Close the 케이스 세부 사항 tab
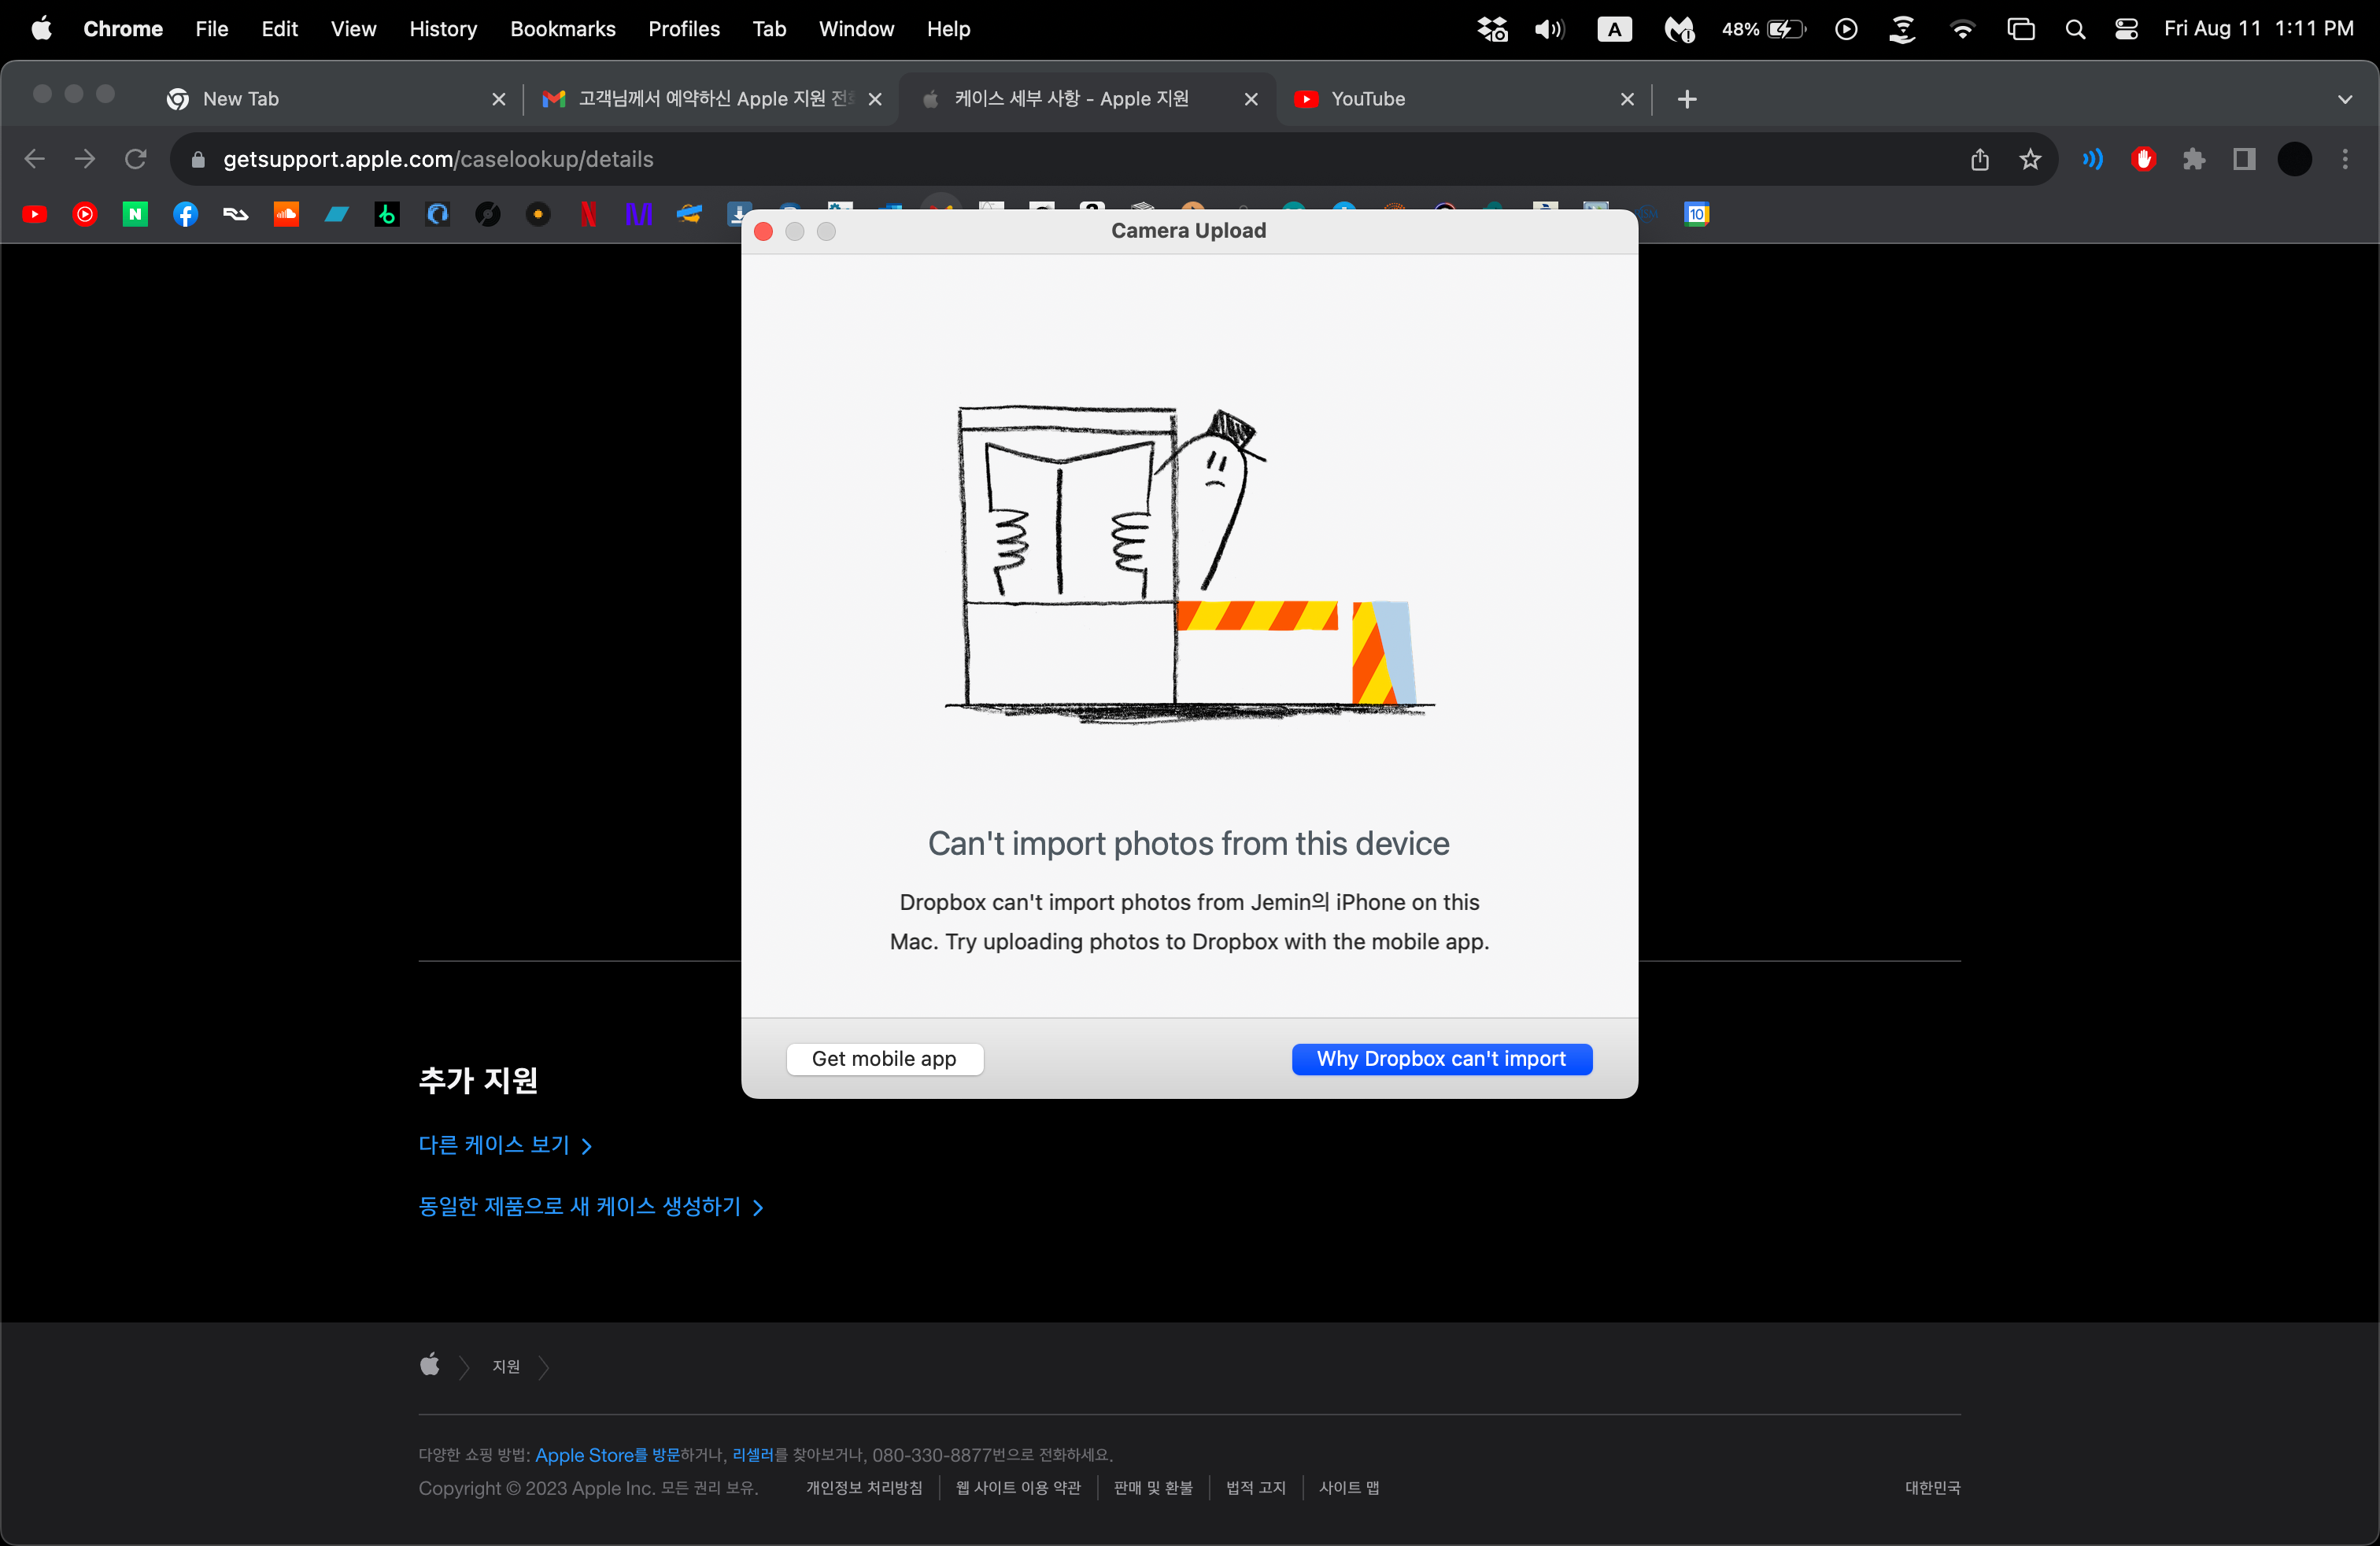Viewport: 2380px width, 1546px height. coord(1251,99)
